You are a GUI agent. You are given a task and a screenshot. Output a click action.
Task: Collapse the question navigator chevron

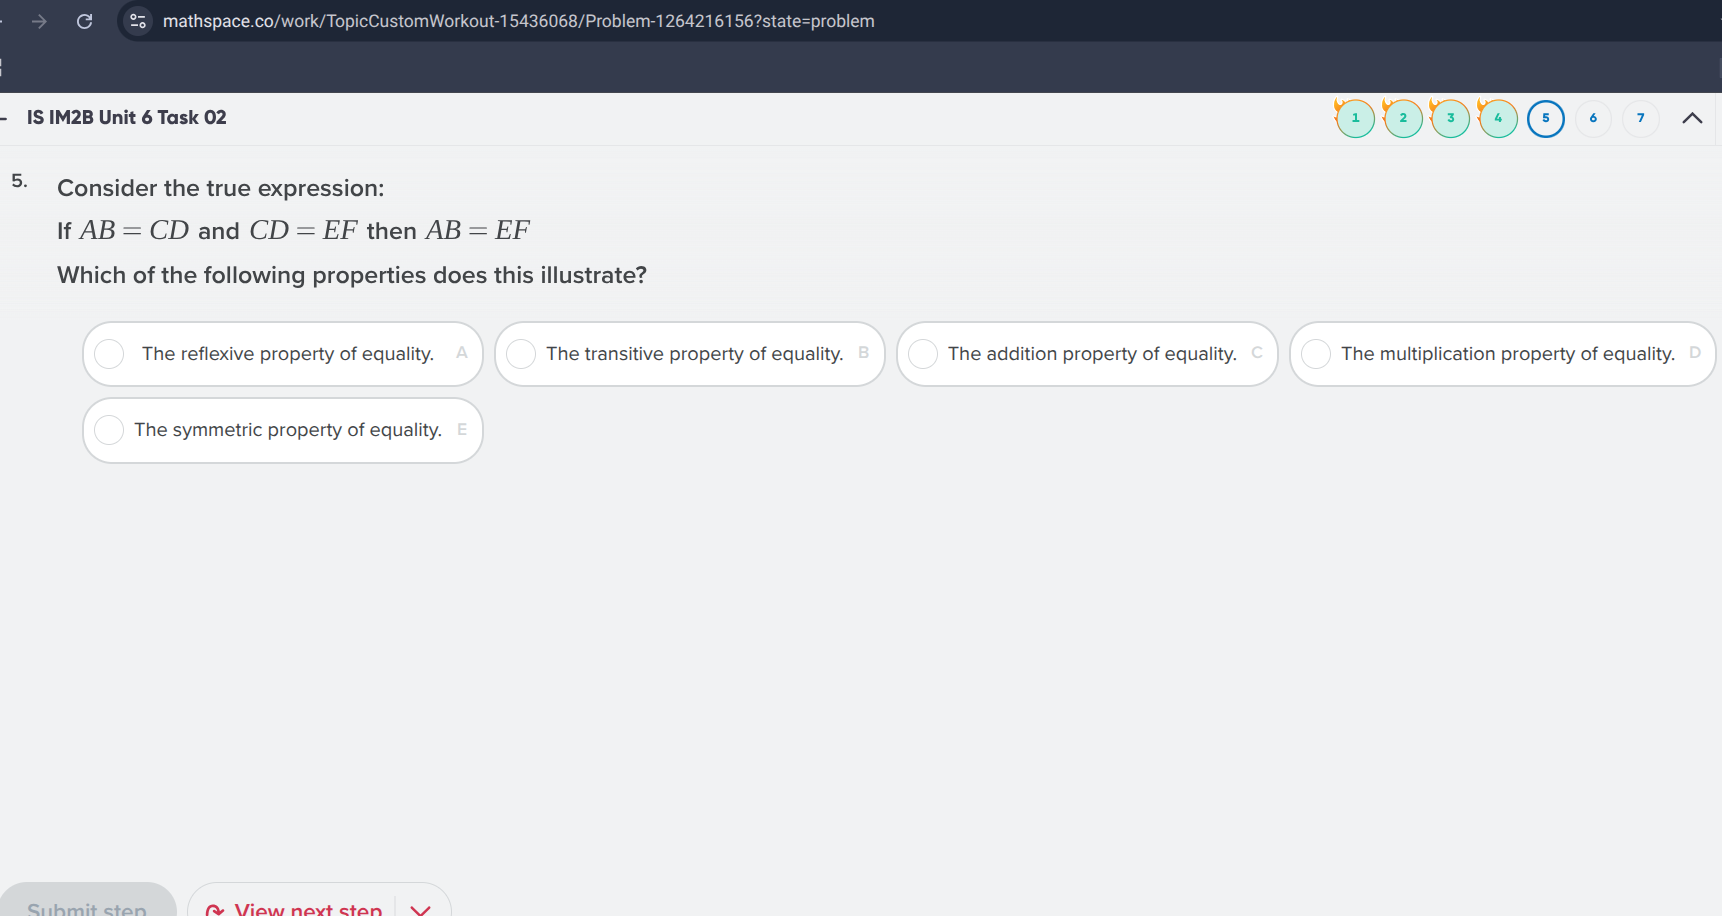1692,118
